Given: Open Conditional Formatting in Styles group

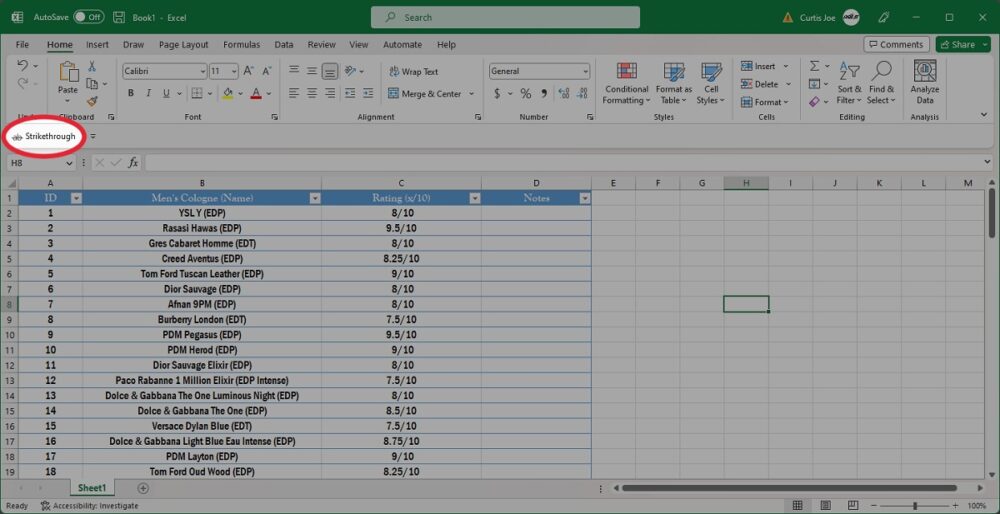Looking at the screenshot, I should tap(626, 82).
